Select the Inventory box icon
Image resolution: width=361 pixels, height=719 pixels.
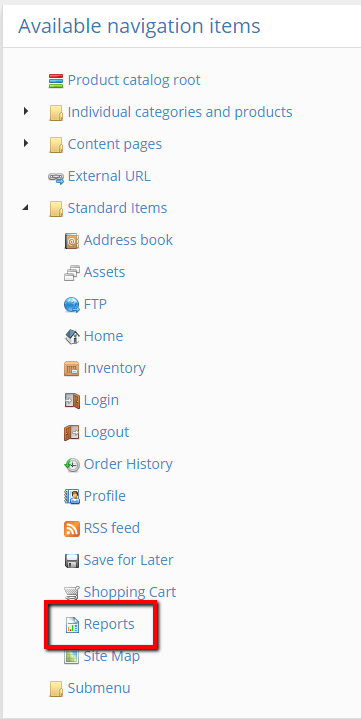coord(72,369)
